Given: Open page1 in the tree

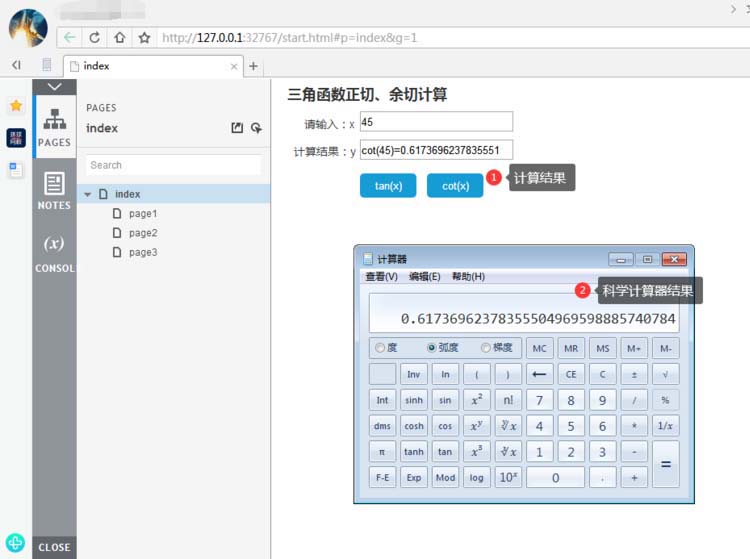Looking at the screenshot, I should [143, 214].
